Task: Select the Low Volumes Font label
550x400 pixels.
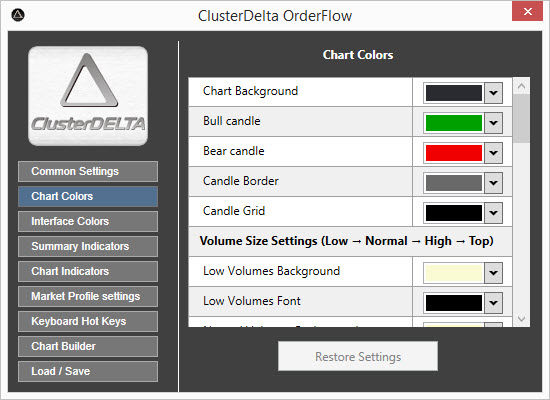Action: pyautogui.click(x=252, y=301)
